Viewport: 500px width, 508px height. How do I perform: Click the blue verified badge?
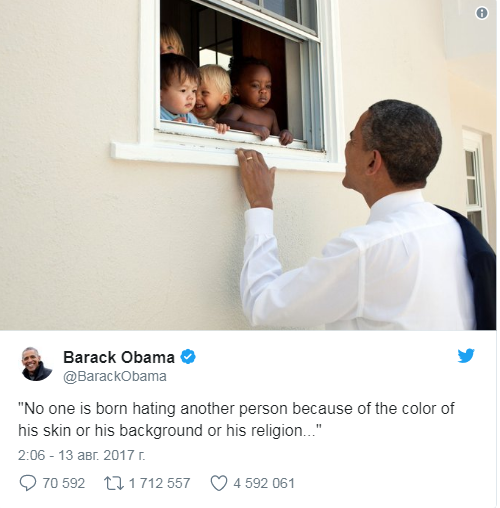pyautogui.click(x=188, y=357)
